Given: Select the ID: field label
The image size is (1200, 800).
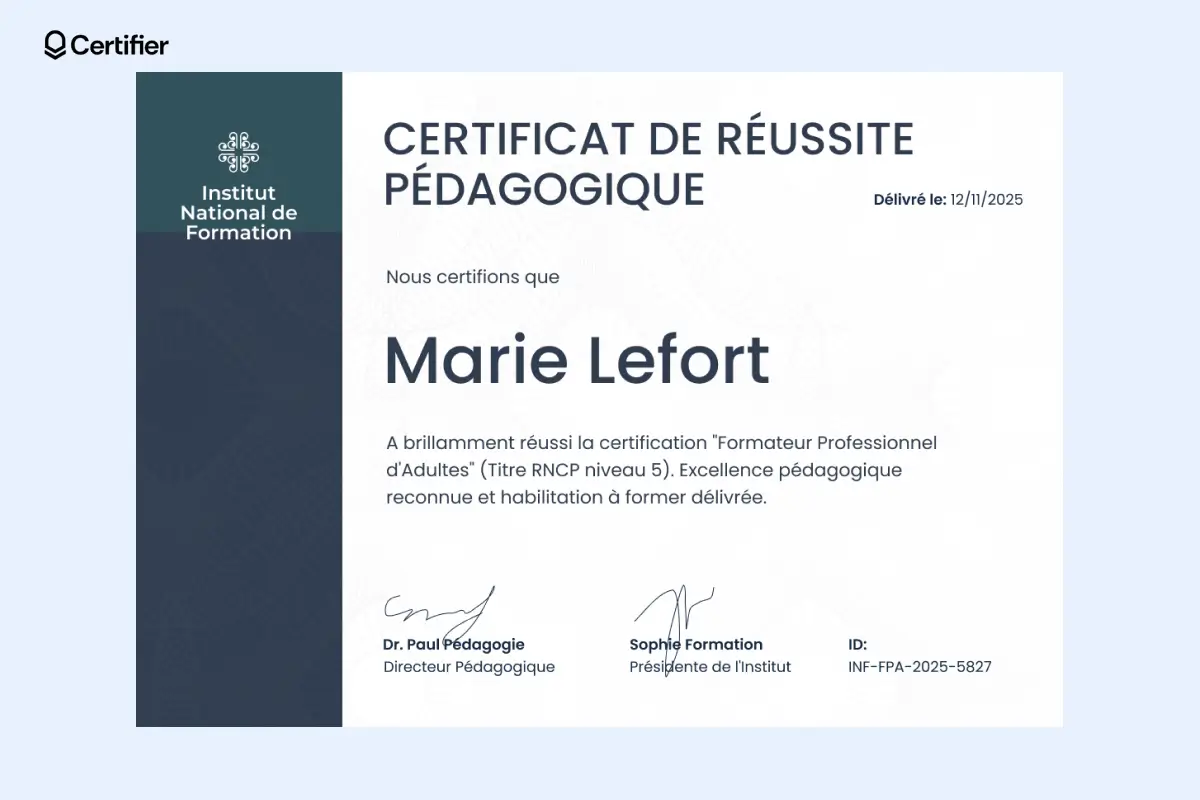Looking at the screenshot, I should click(857, 644).
